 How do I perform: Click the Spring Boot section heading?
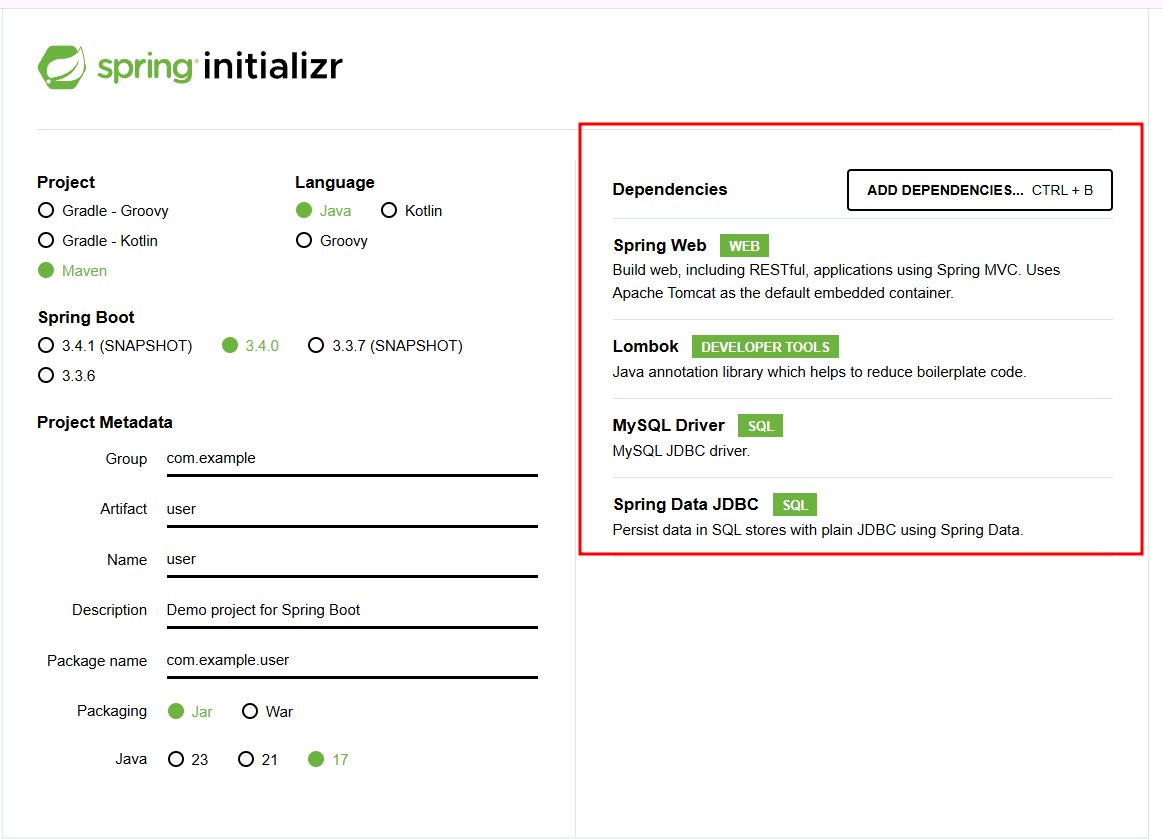click(86, 317)
